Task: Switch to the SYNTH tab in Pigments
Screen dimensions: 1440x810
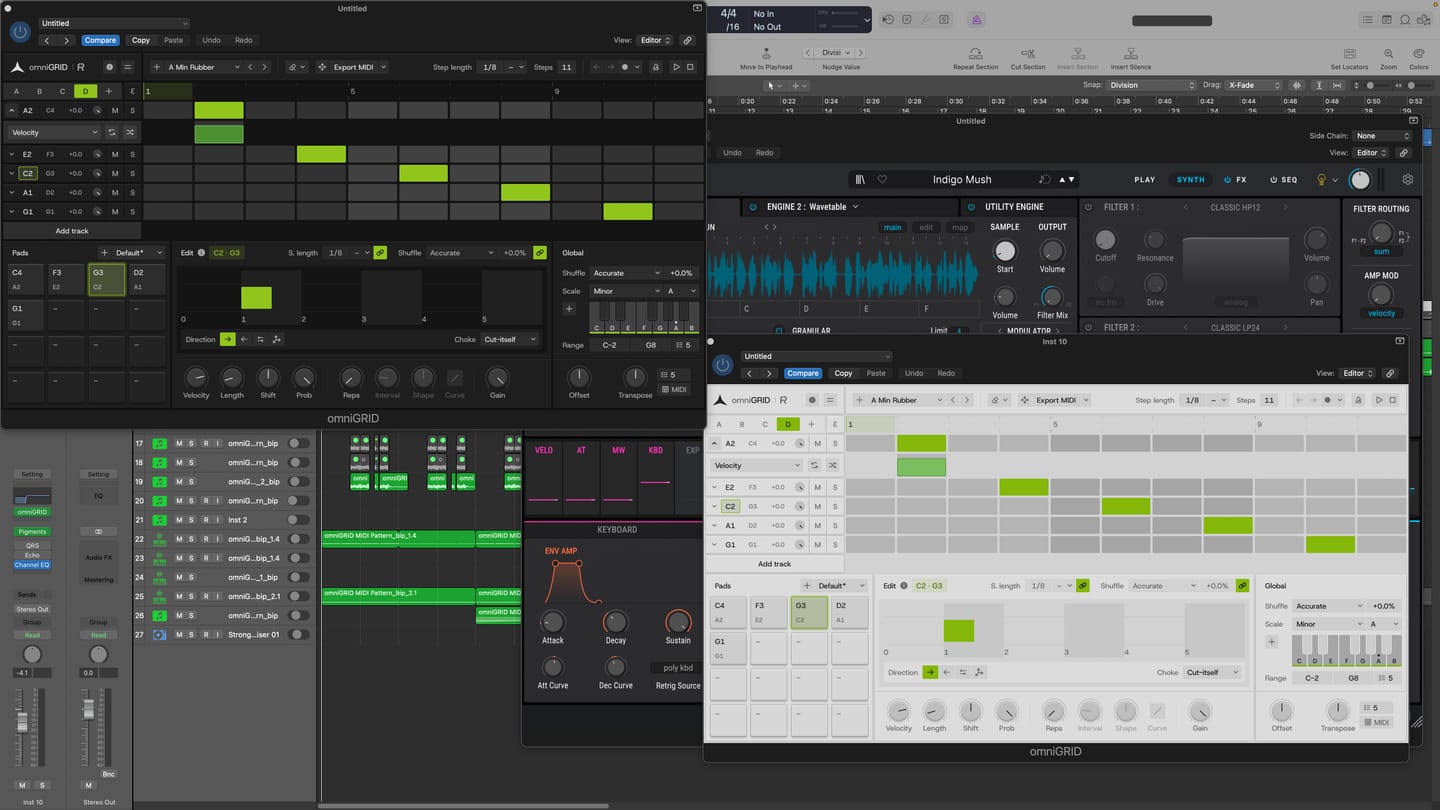Action: click(1190, 180)
